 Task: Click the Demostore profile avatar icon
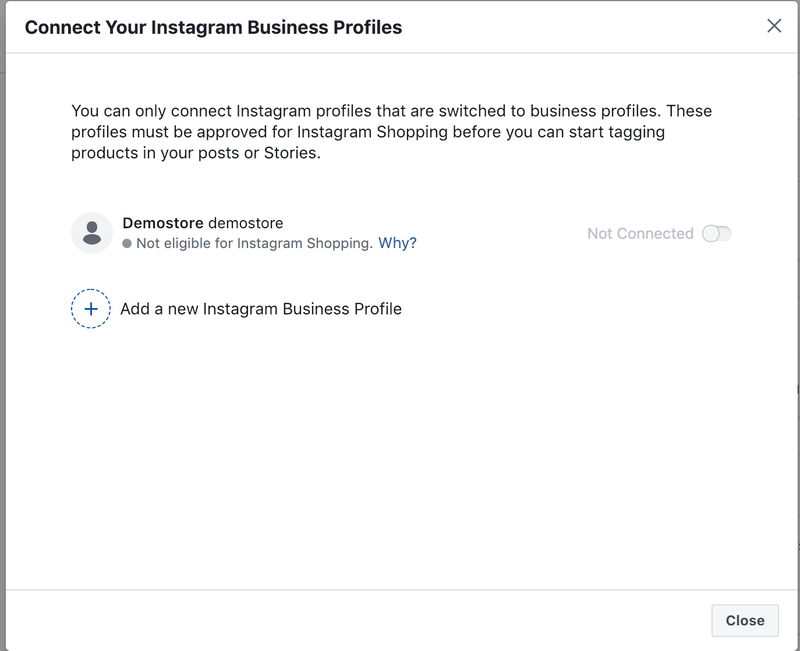click(x=91, y=233)
